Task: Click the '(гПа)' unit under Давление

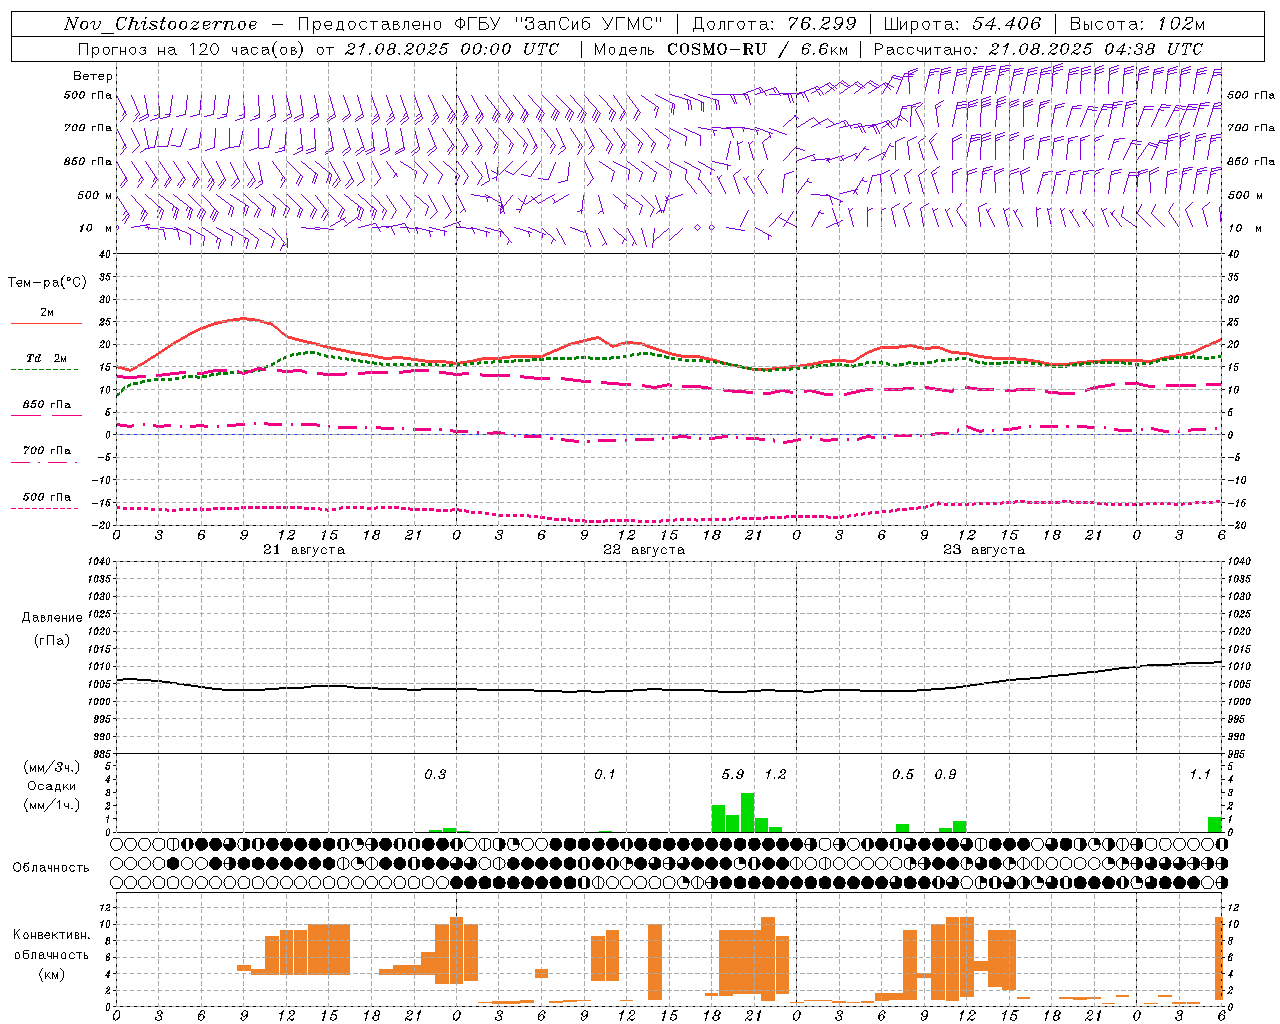Action: click(52, 641)
